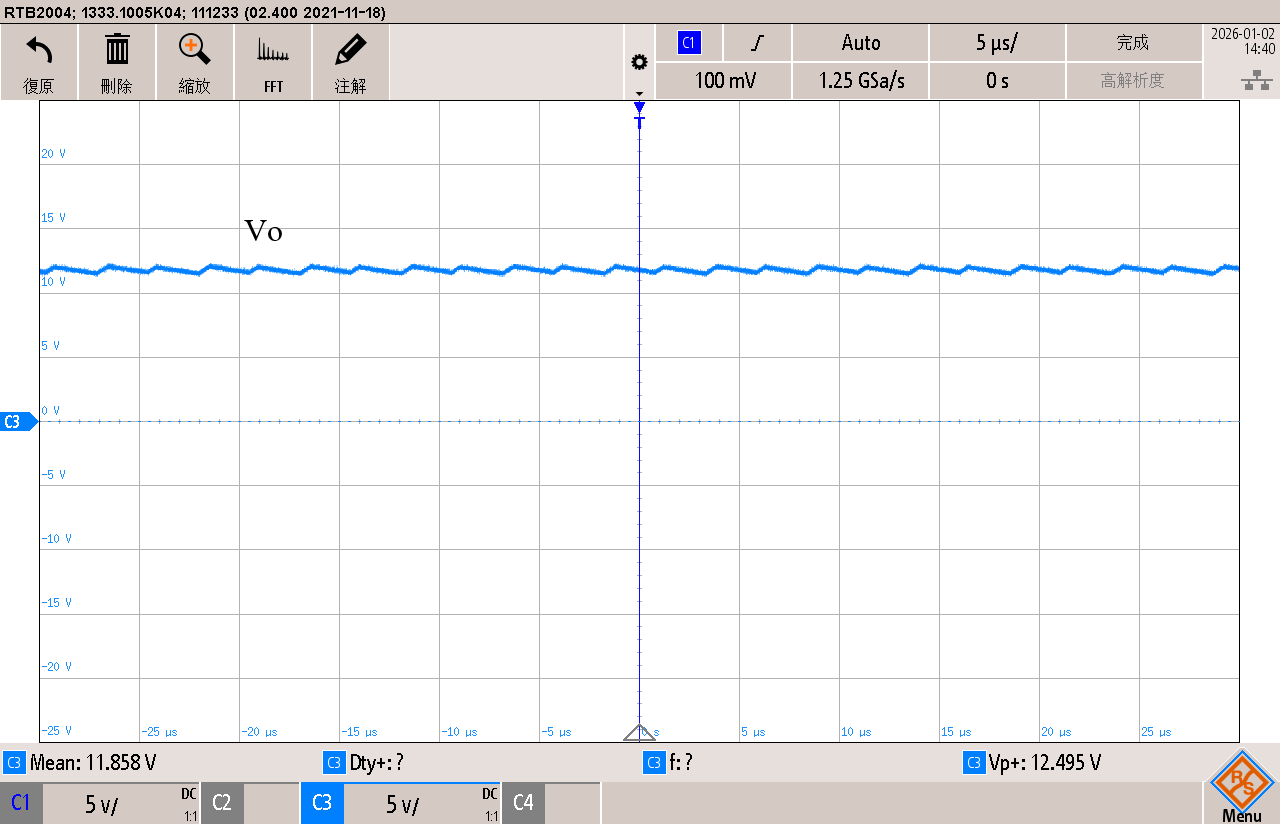The width and height of the screenshot is (1280, 824).
Task: Open the settings gear menu
Action: [x=639, y=62]
